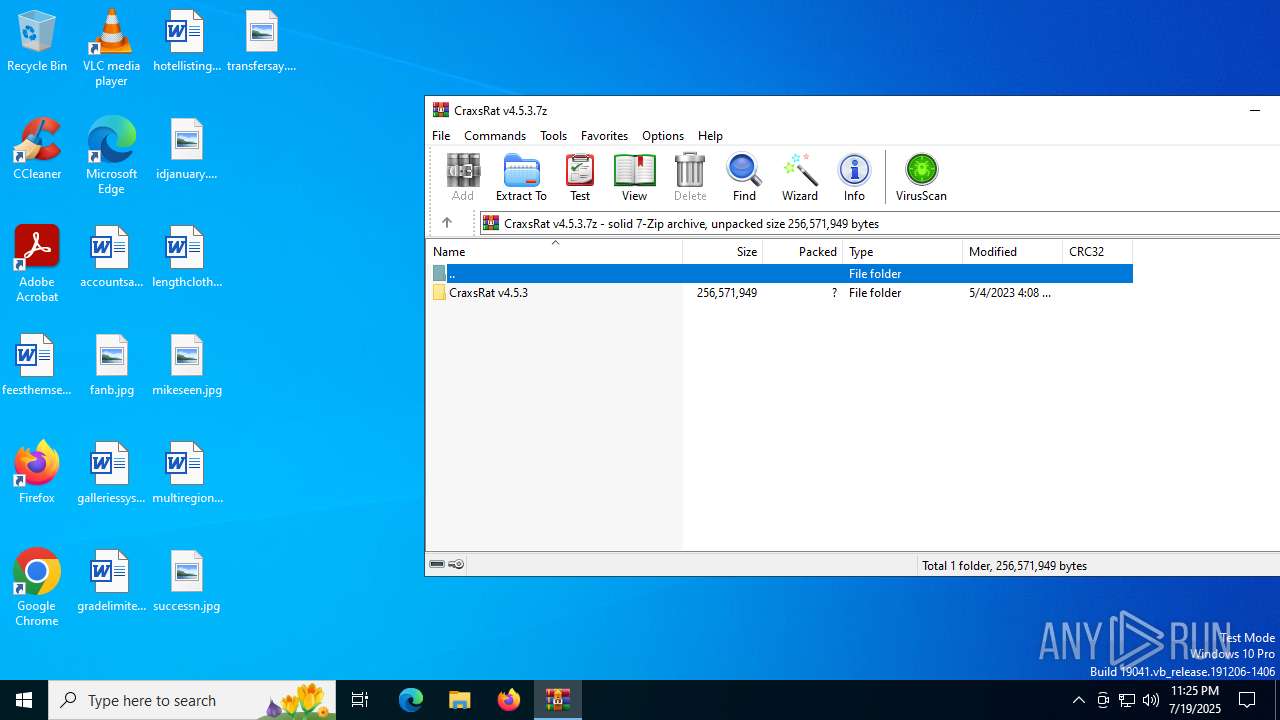Select the lengthcloth Word document

pyautogui.click(x=186, y=257)
